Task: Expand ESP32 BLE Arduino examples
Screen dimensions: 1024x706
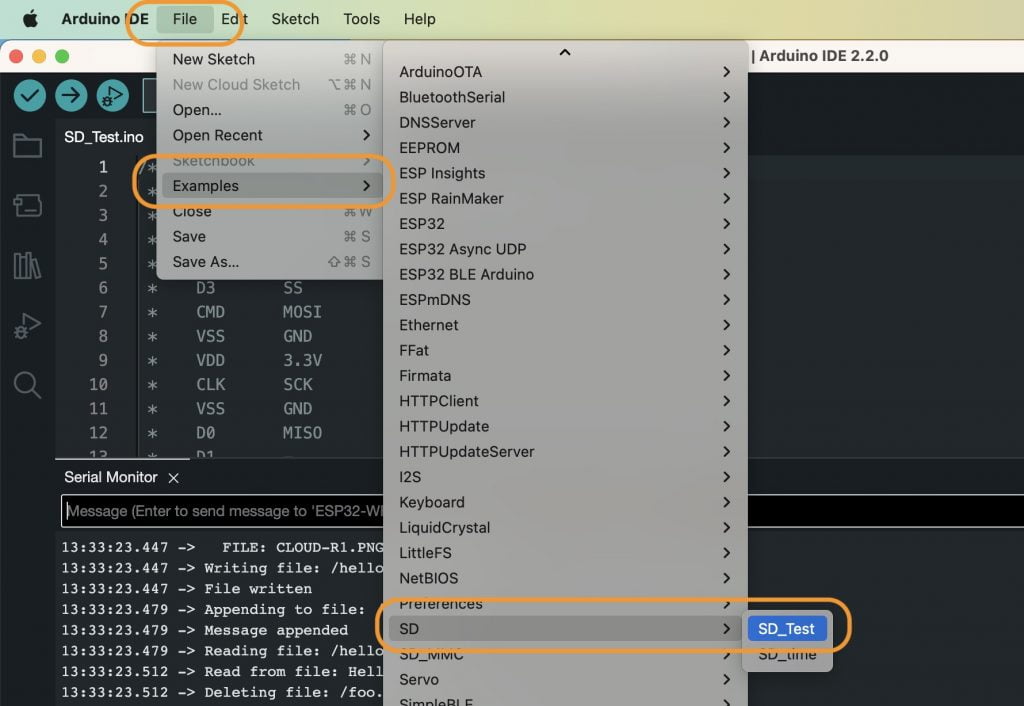Action: click(x=565, y=274)
